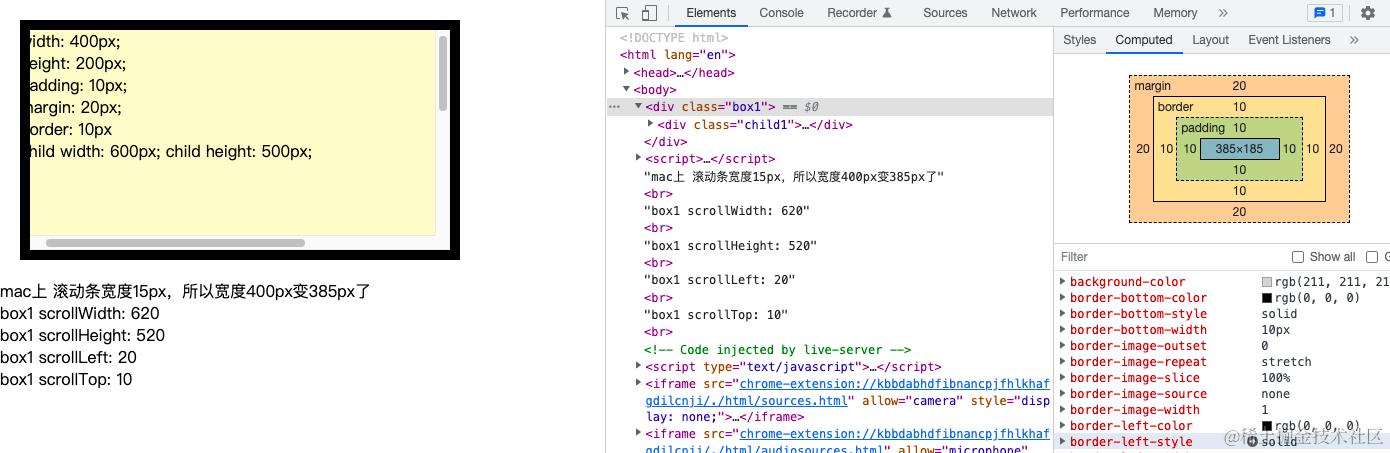This screenshot has width=1390, height=453.
Task: Open the Recorder tab
Action: tap(859, 13)
